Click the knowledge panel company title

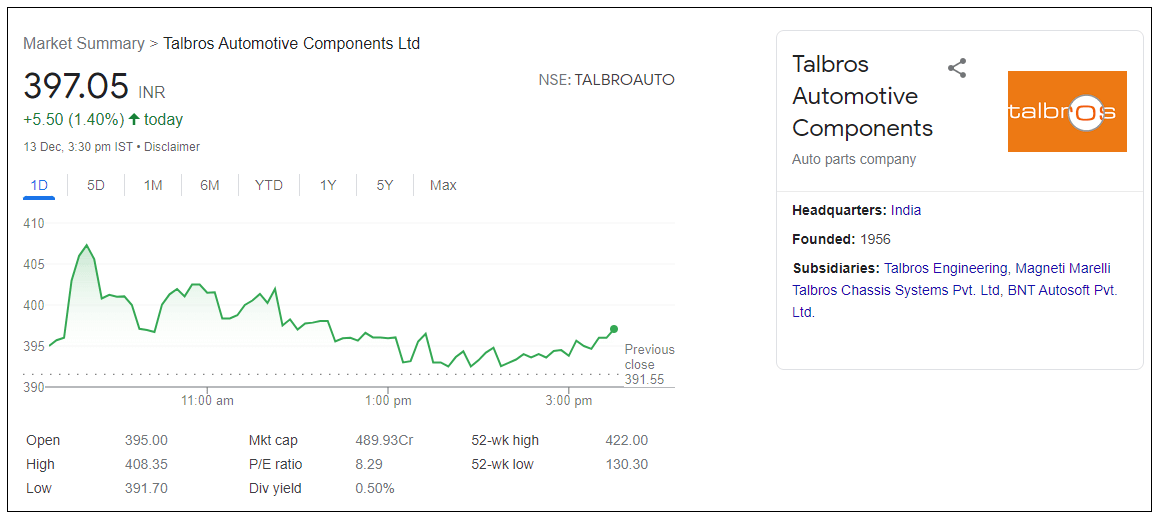click(862, 96)
